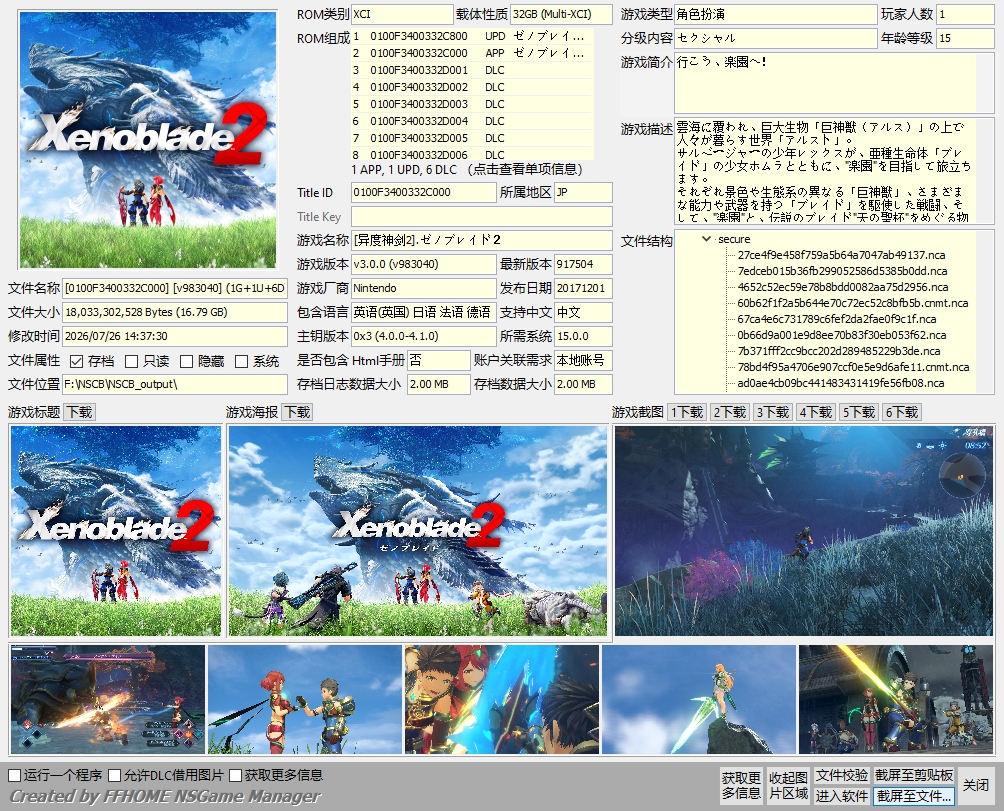Click the Title ID field 0100F3400332C000

point(424,193)
